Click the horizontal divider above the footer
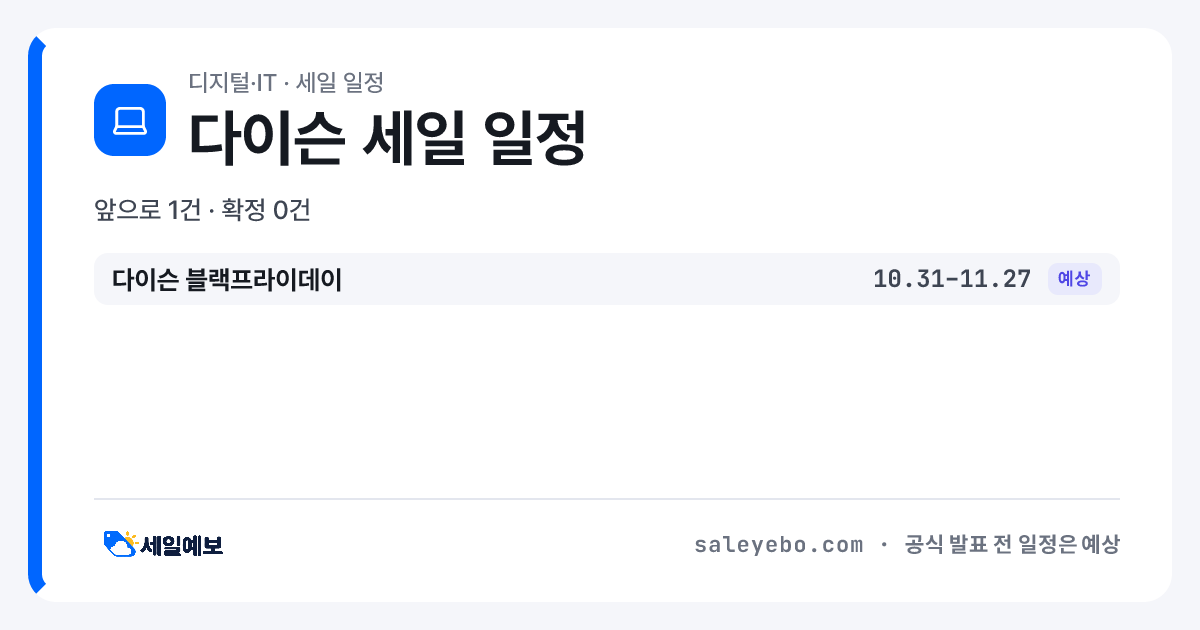This screenshot has height=630, width=1200. (607, 498)
